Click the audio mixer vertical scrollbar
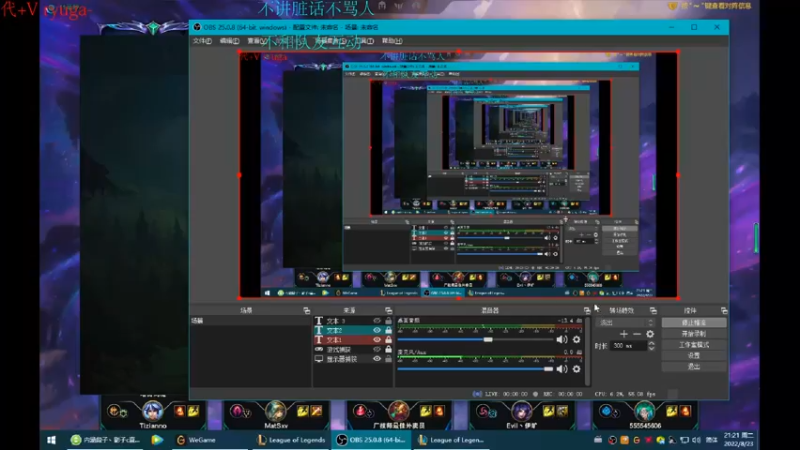The width and height of the screenshot is (800, 450). click(x=588, y=351)
